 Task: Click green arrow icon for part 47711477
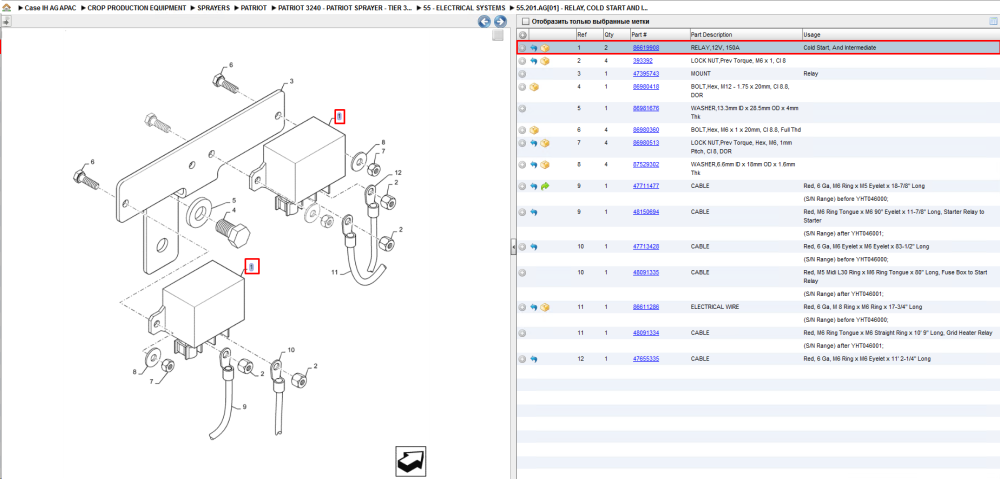(545, 186)
